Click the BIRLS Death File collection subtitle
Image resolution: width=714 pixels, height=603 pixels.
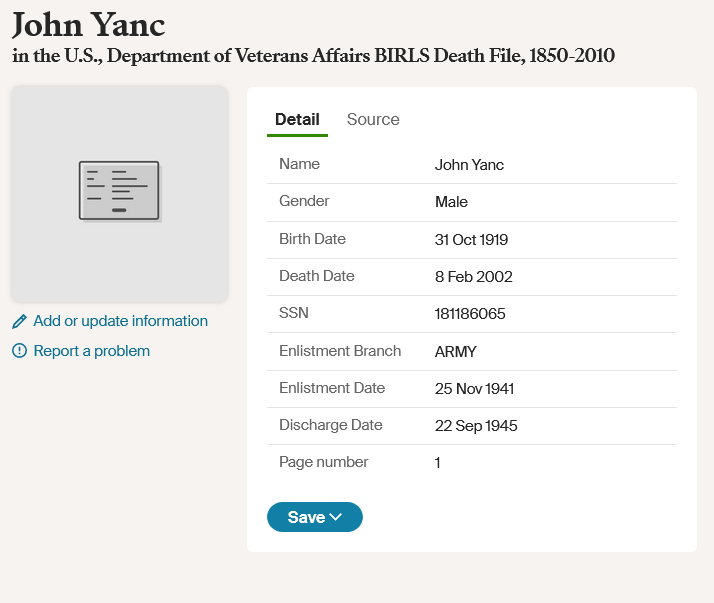coord(313,56)
